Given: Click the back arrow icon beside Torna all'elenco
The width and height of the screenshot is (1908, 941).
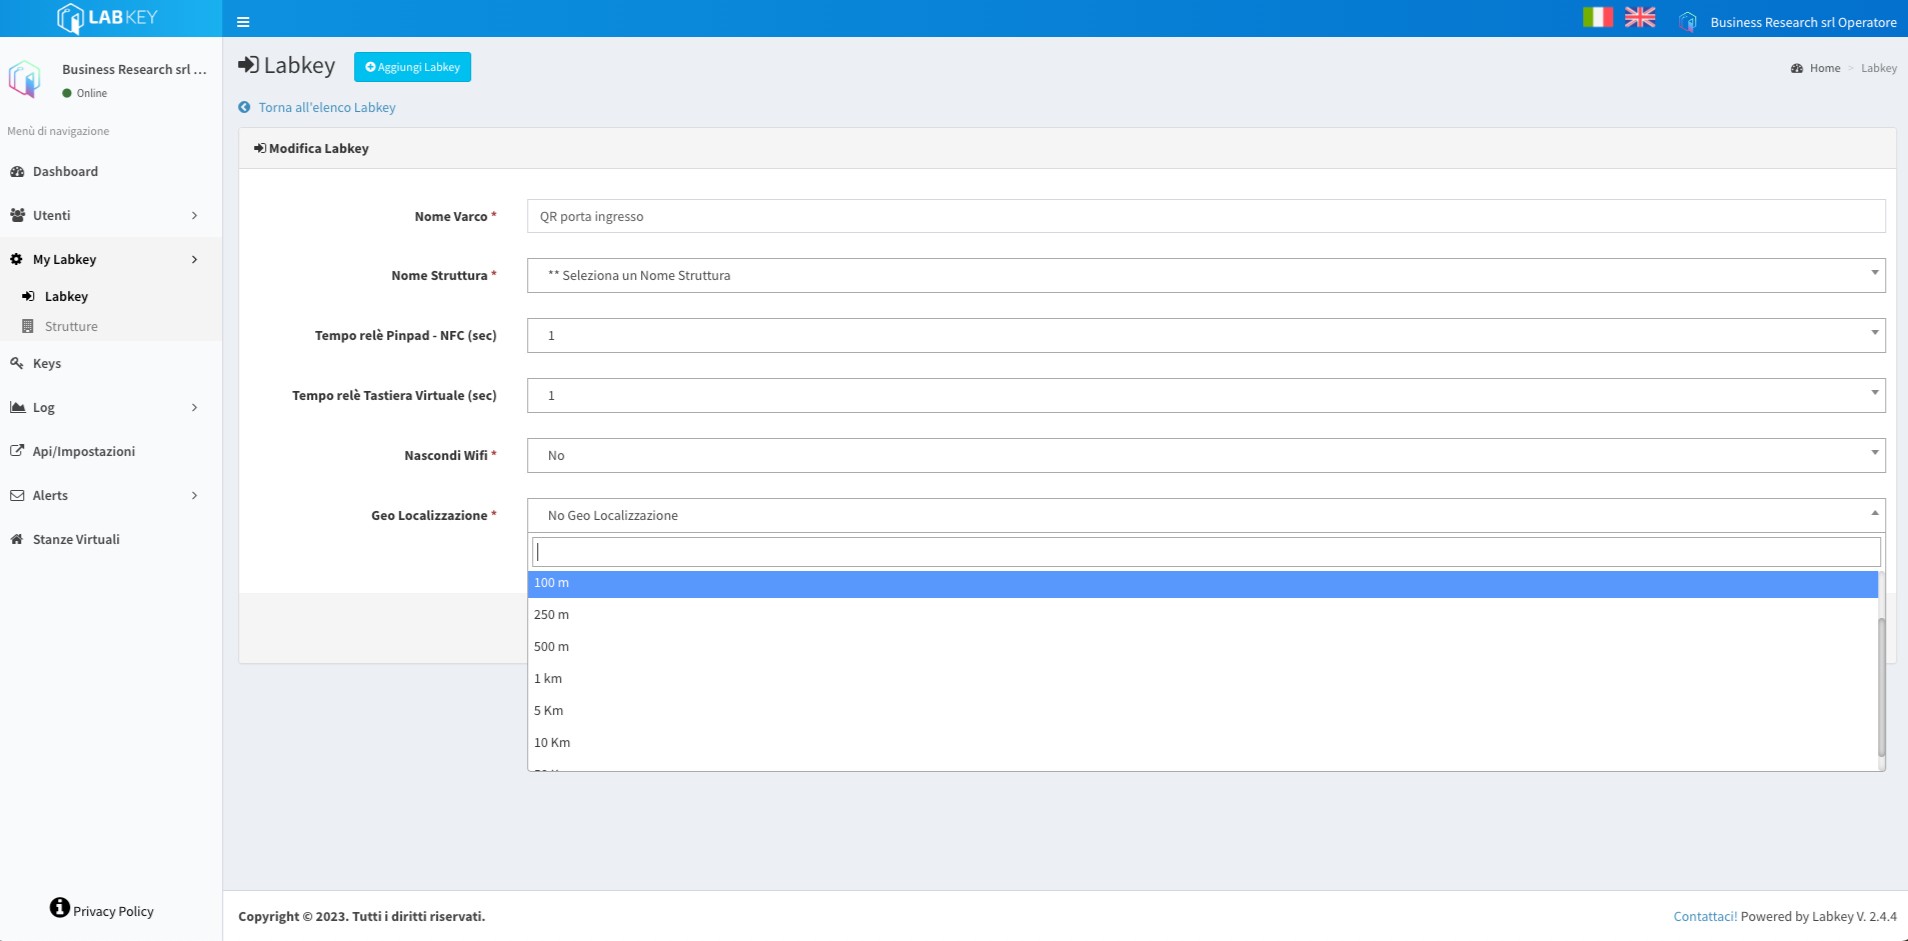Looking at the screenshot, I should tap(244, 107).
